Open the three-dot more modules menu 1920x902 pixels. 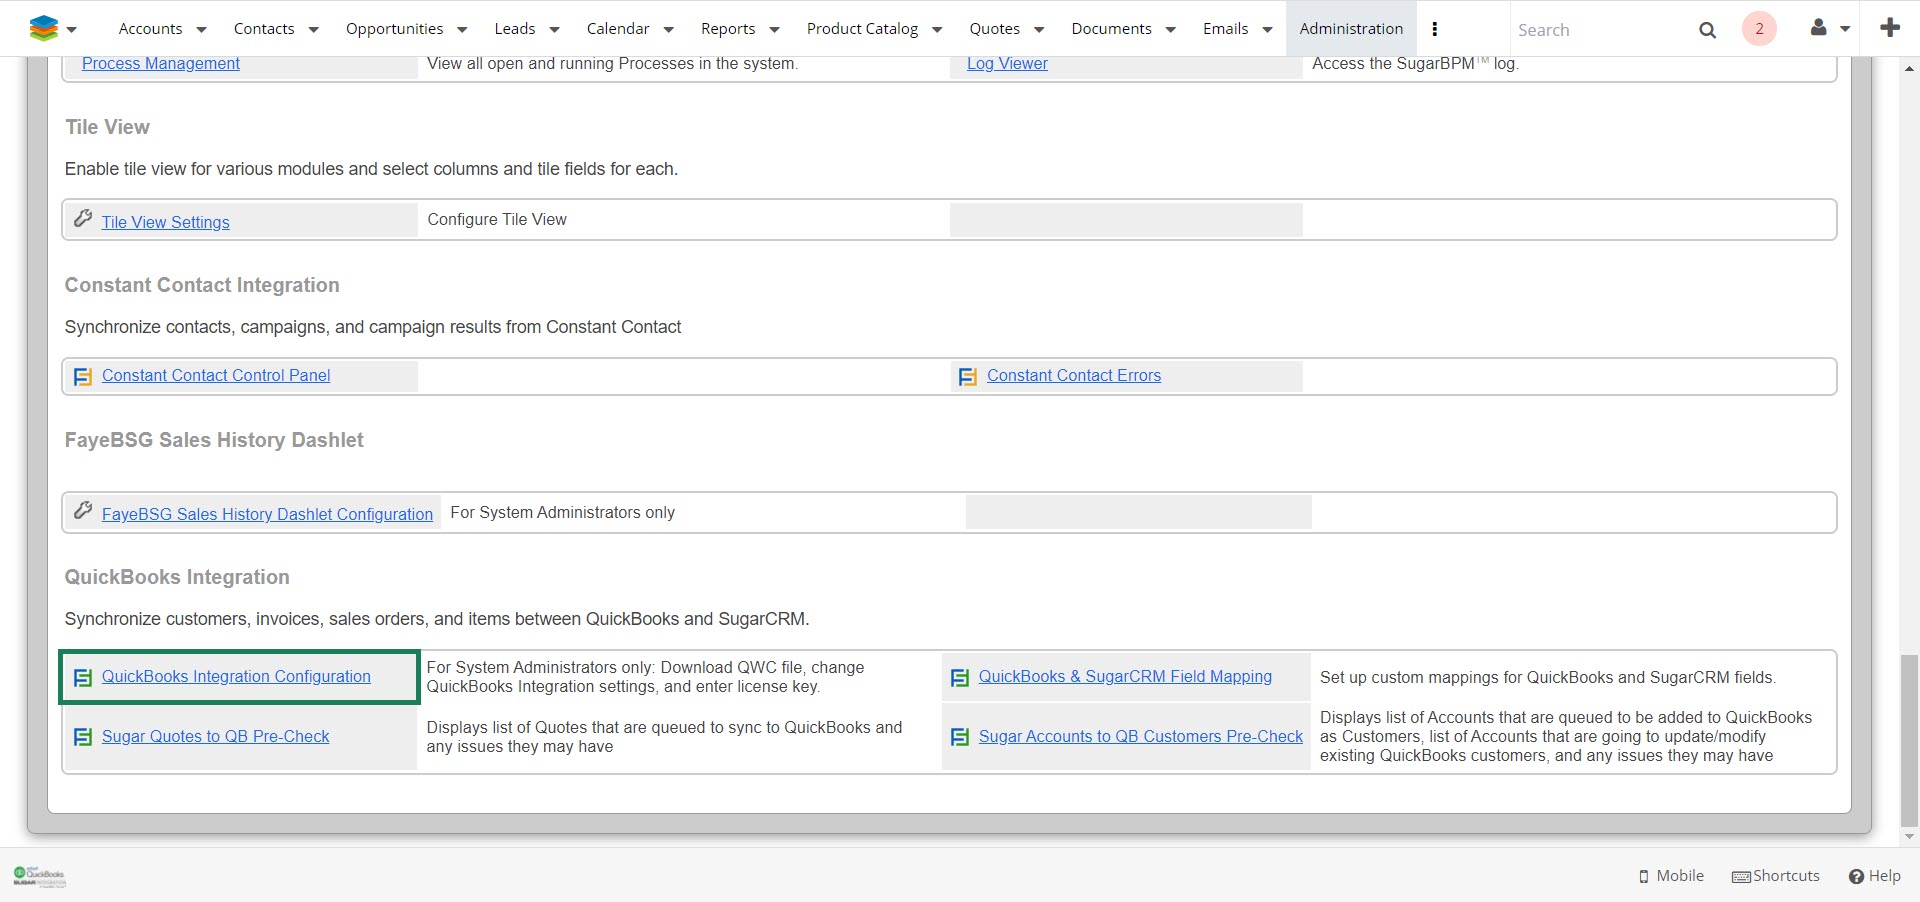(x=1435, y=29)
